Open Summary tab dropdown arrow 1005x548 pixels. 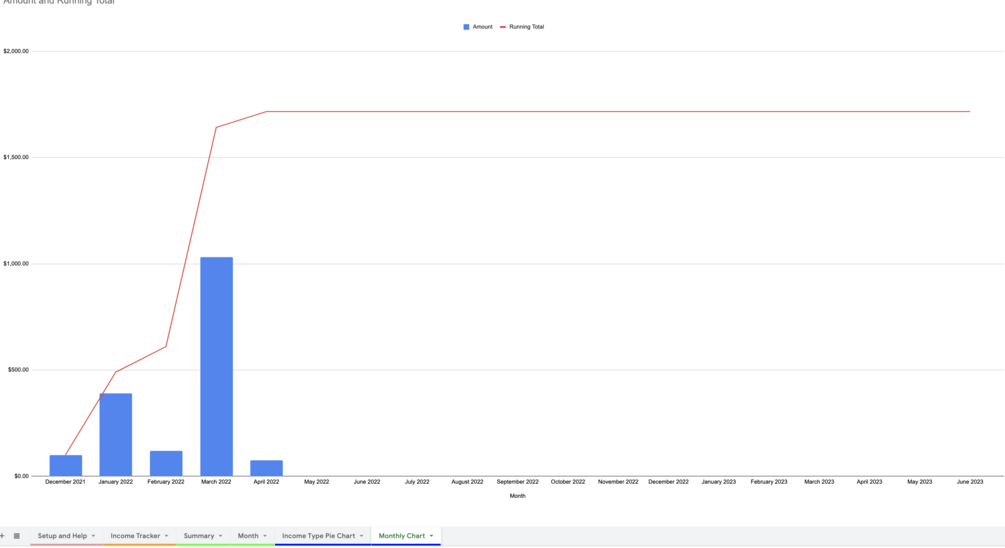coord(220,536)
